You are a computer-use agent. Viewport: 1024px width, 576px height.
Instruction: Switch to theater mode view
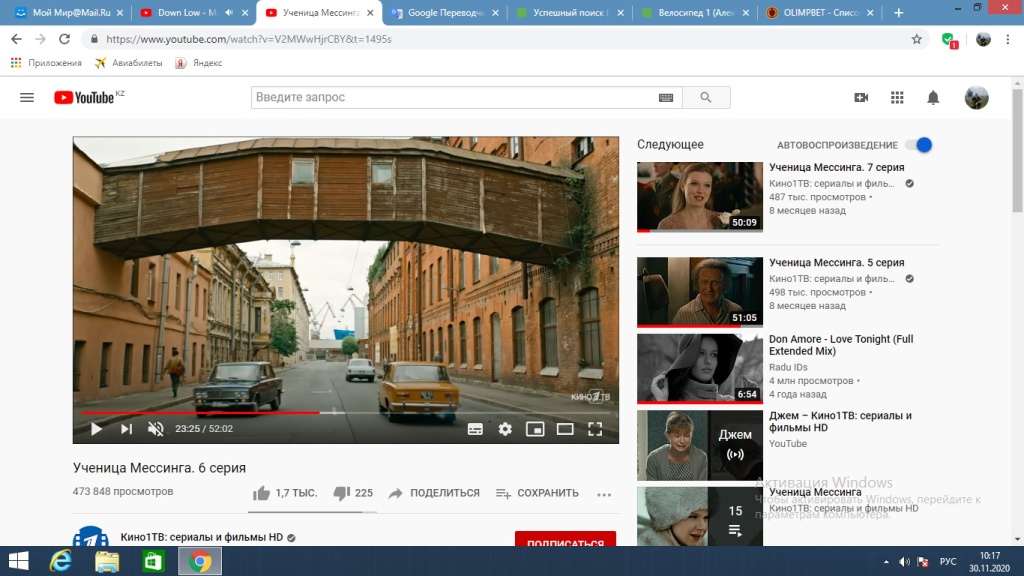point(565,429)
